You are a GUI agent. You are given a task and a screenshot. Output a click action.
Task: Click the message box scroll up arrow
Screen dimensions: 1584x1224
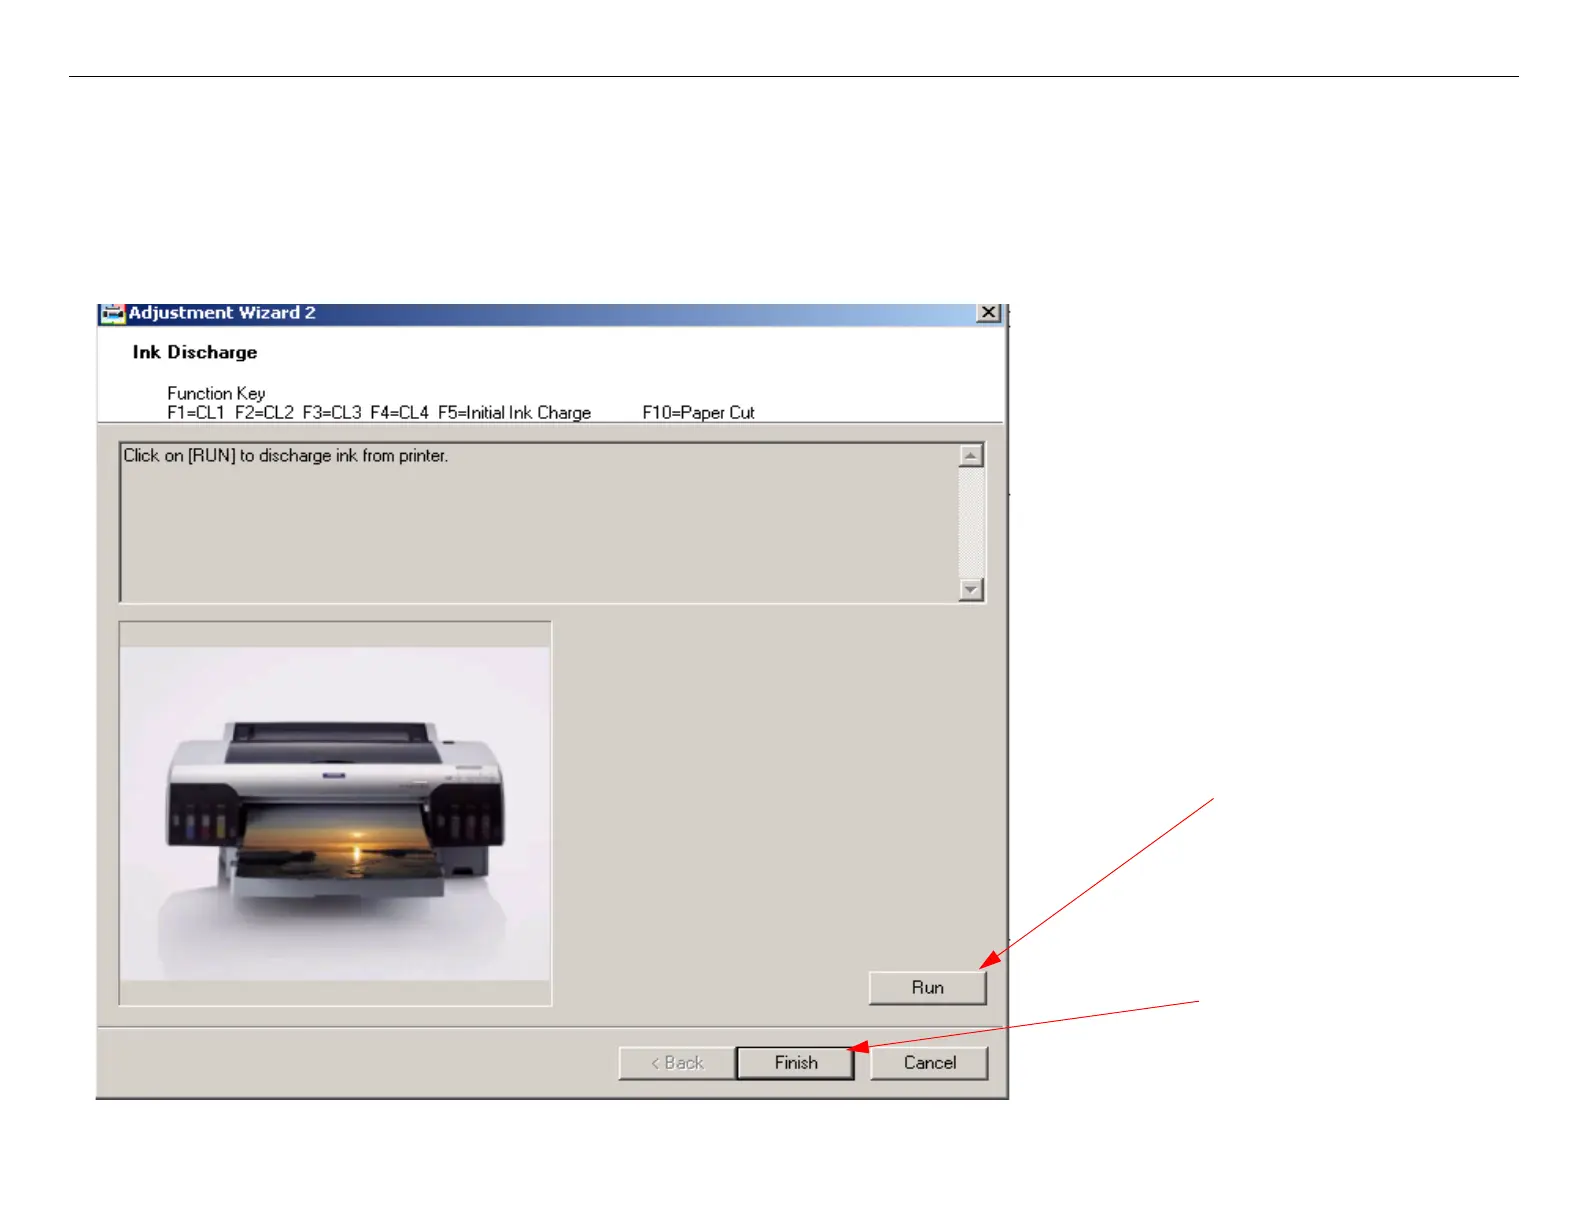[x=970, y=456]
